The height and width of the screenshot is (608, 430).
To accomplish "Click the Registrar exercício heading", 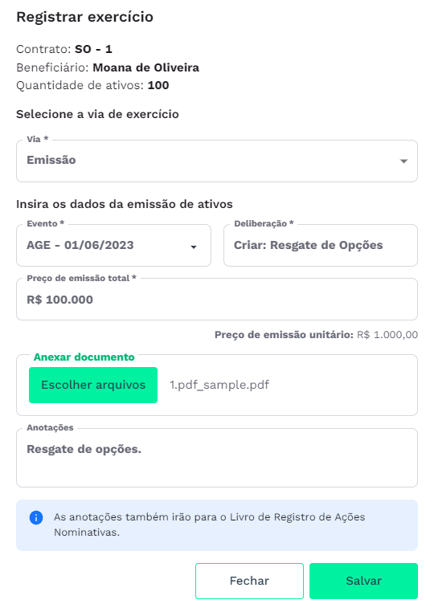I will (x=85, y=17).
